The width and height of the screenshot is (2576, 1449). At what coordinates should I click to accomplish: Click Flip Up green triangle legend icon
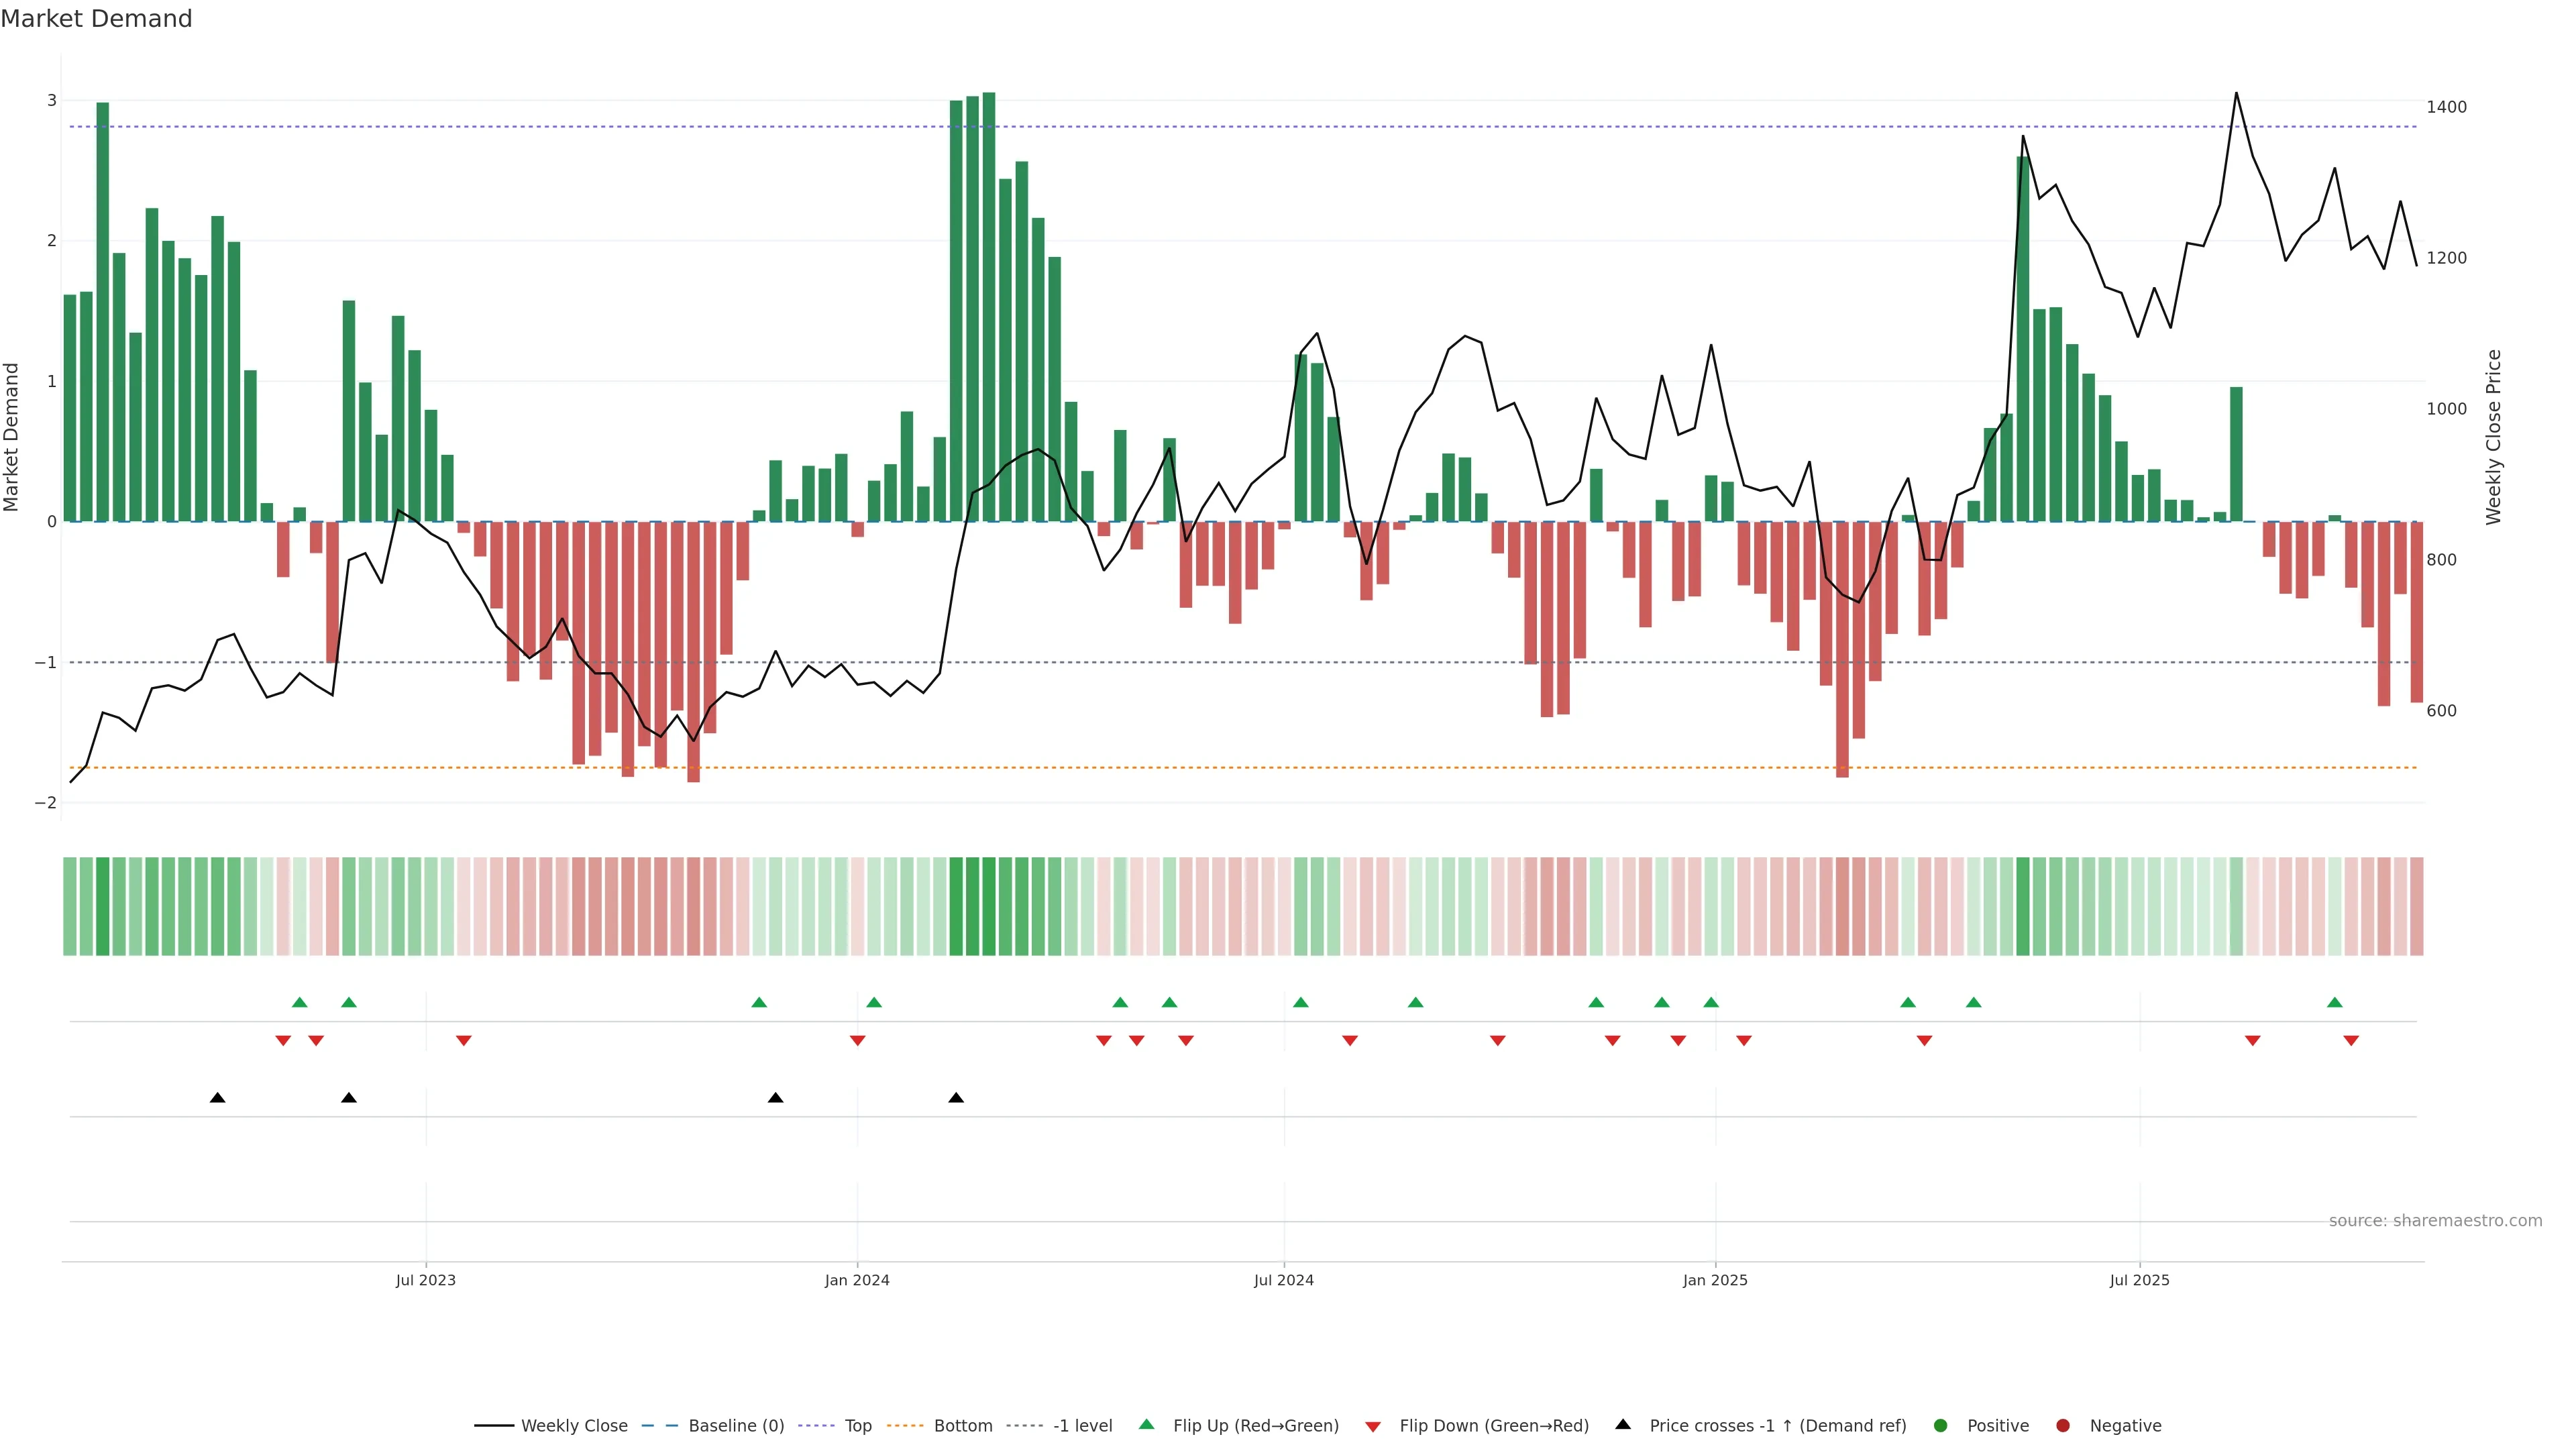pyautogui.click(x=1147, y=1425)
